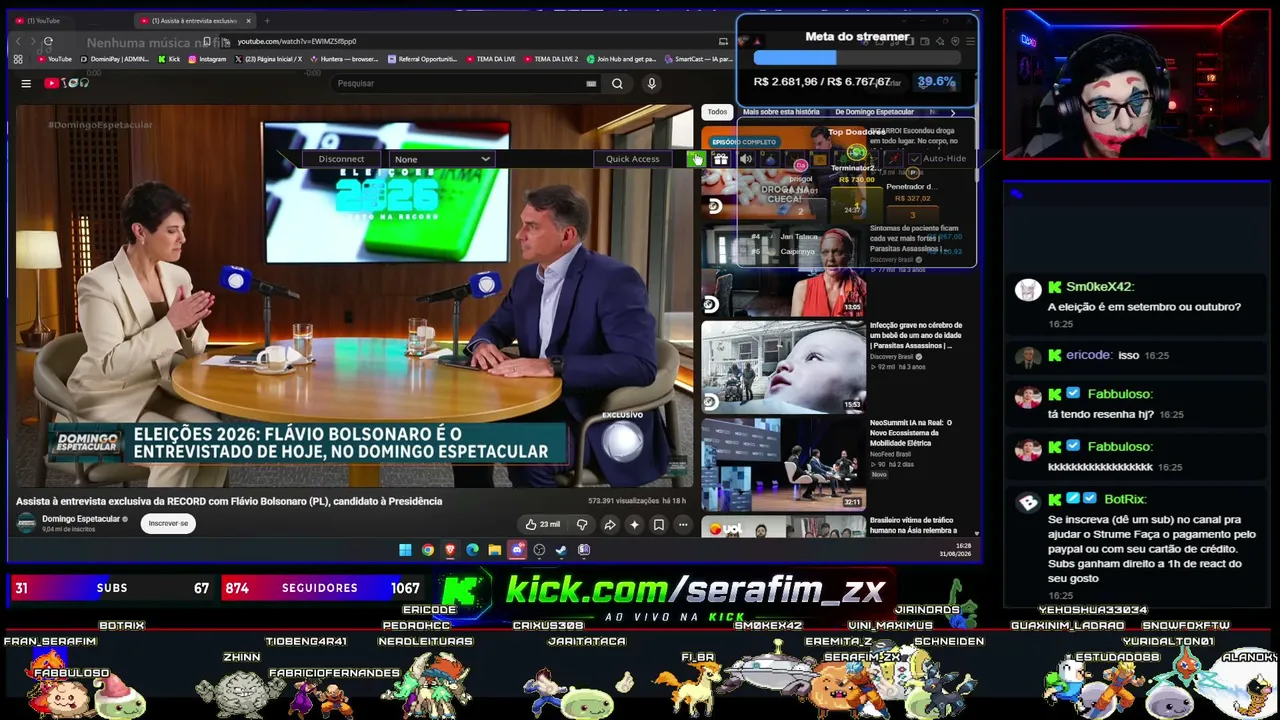Open the browser apps grid in bookmarks bar
This screenshot has width=1280, height=720.
click(x=18, y=59)
